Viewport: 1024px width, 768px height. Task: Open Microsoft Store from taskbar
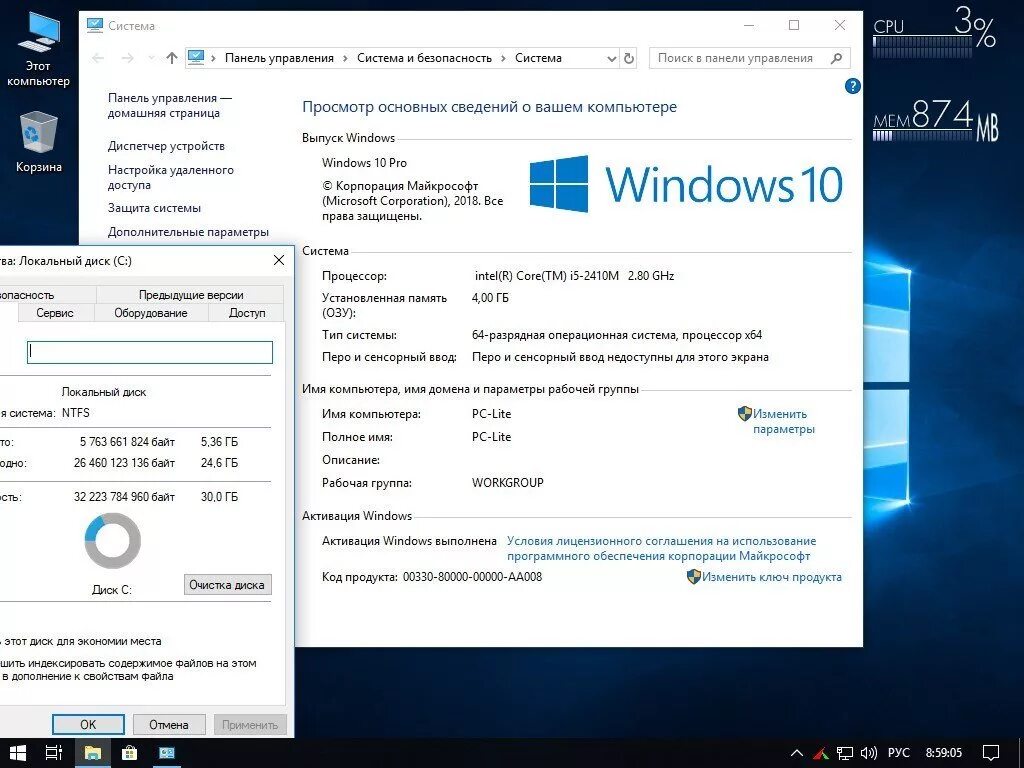click(x=129, y=753)
